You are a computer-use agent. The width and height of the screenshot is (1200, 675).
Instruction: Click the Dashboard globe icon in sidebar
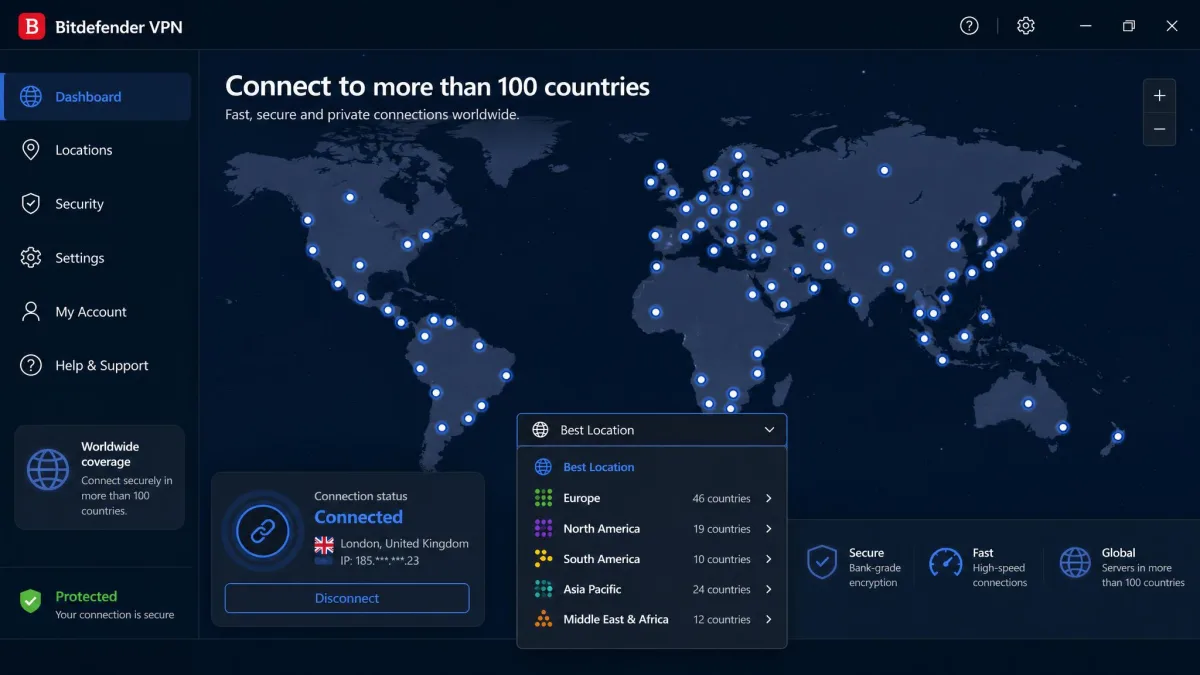[31, 97]
